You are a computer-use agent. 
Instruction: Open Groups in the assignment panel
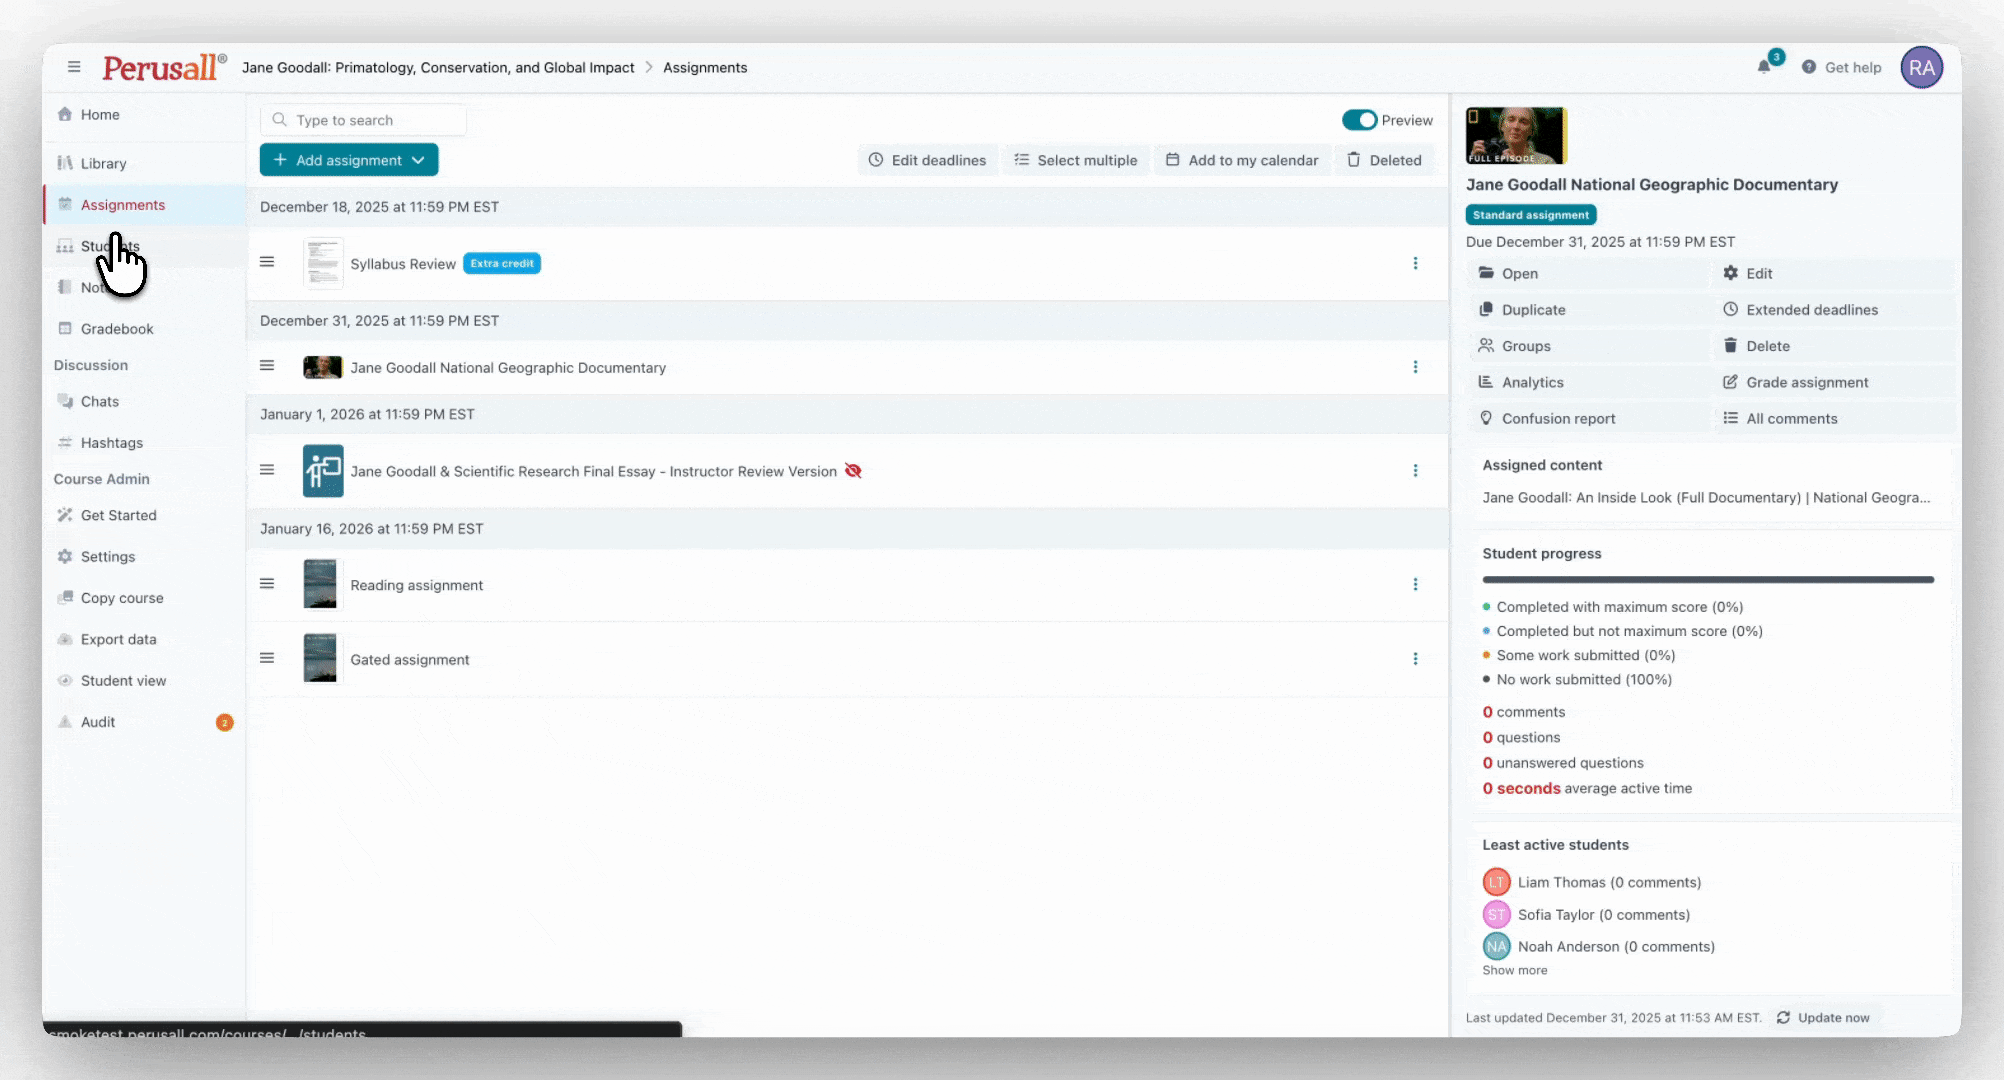pos(1588,346)
